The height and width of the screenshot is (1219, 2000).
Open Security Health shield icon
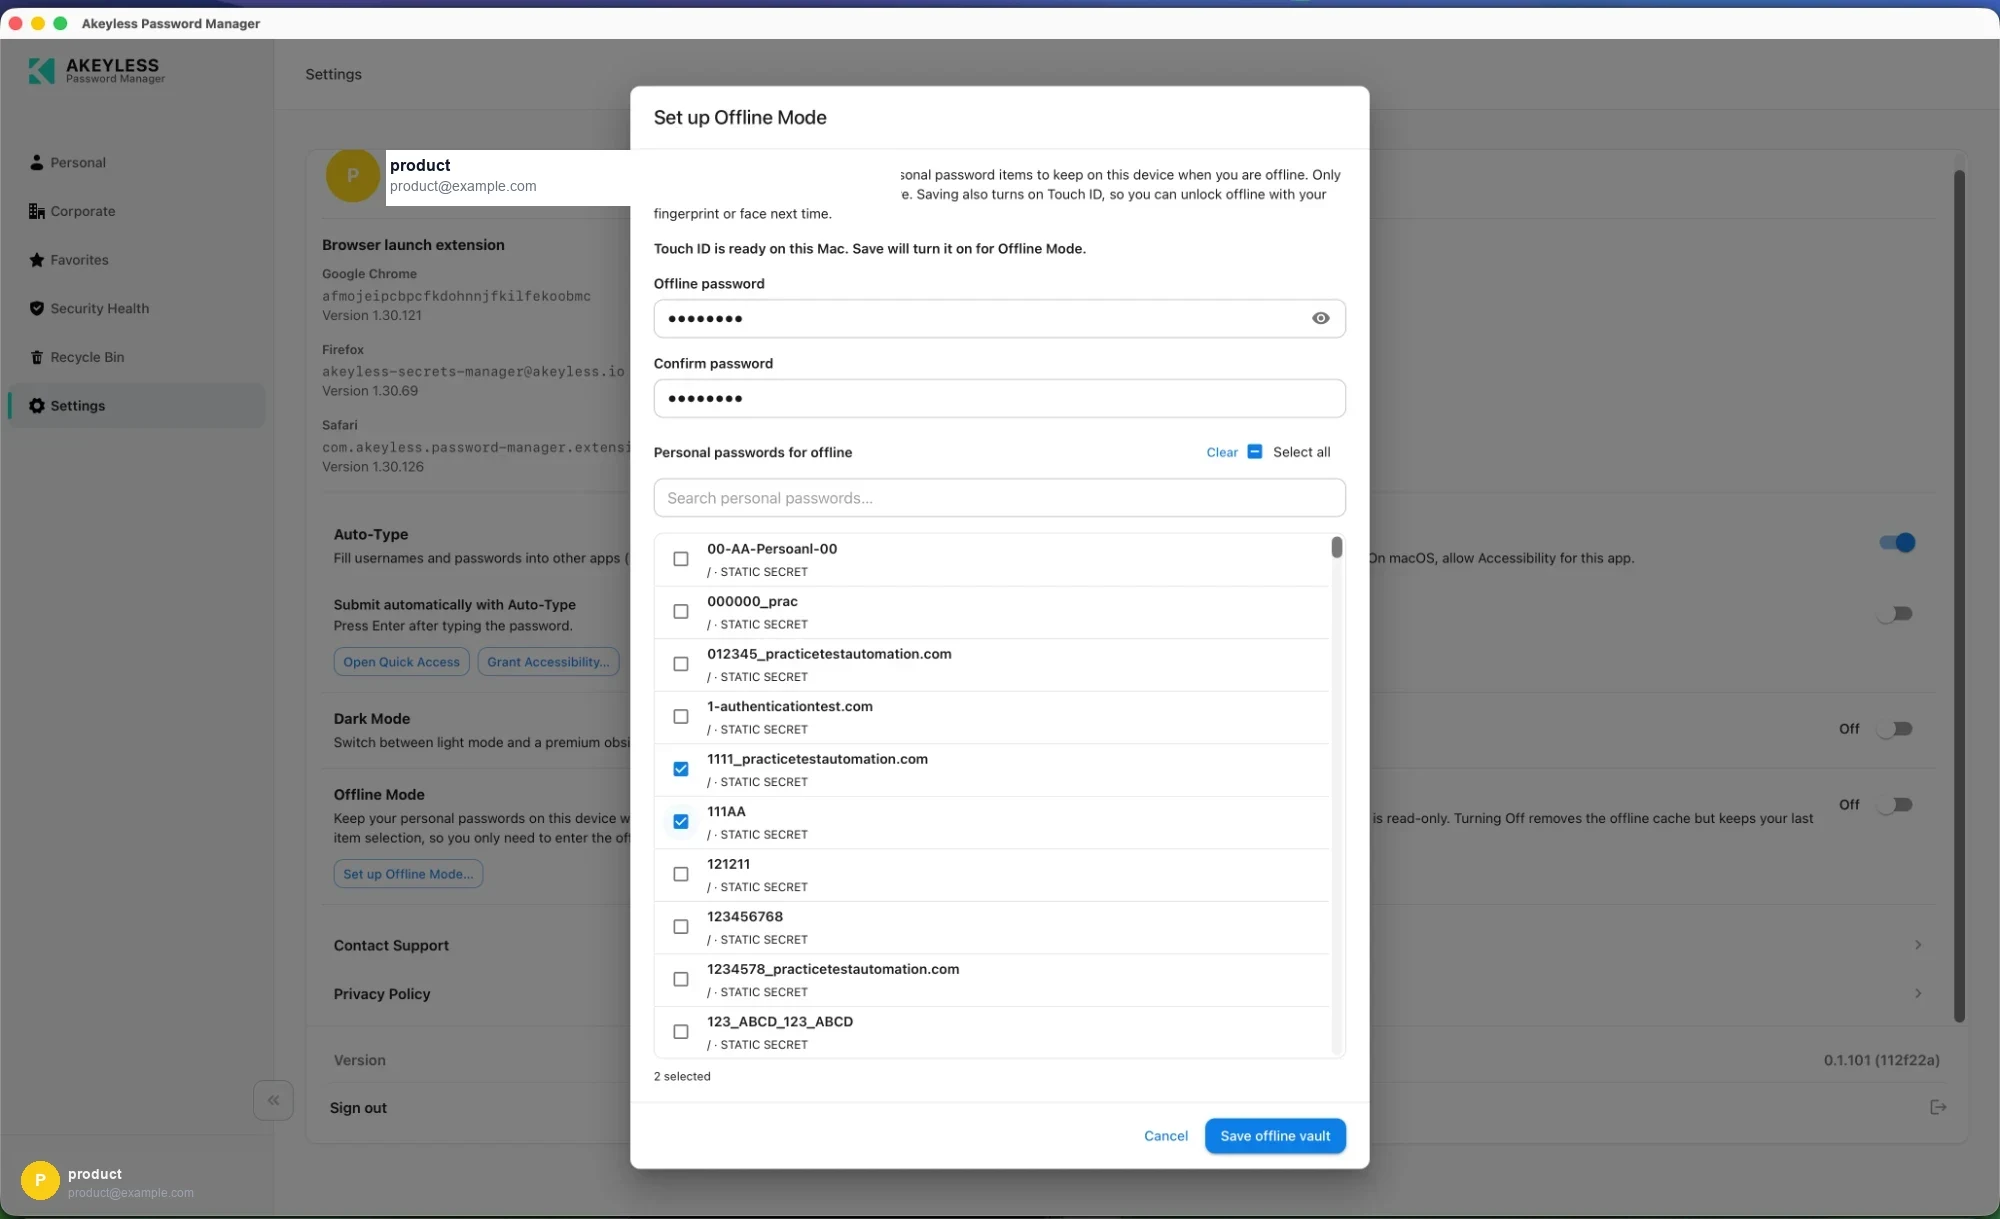(37, 308)
